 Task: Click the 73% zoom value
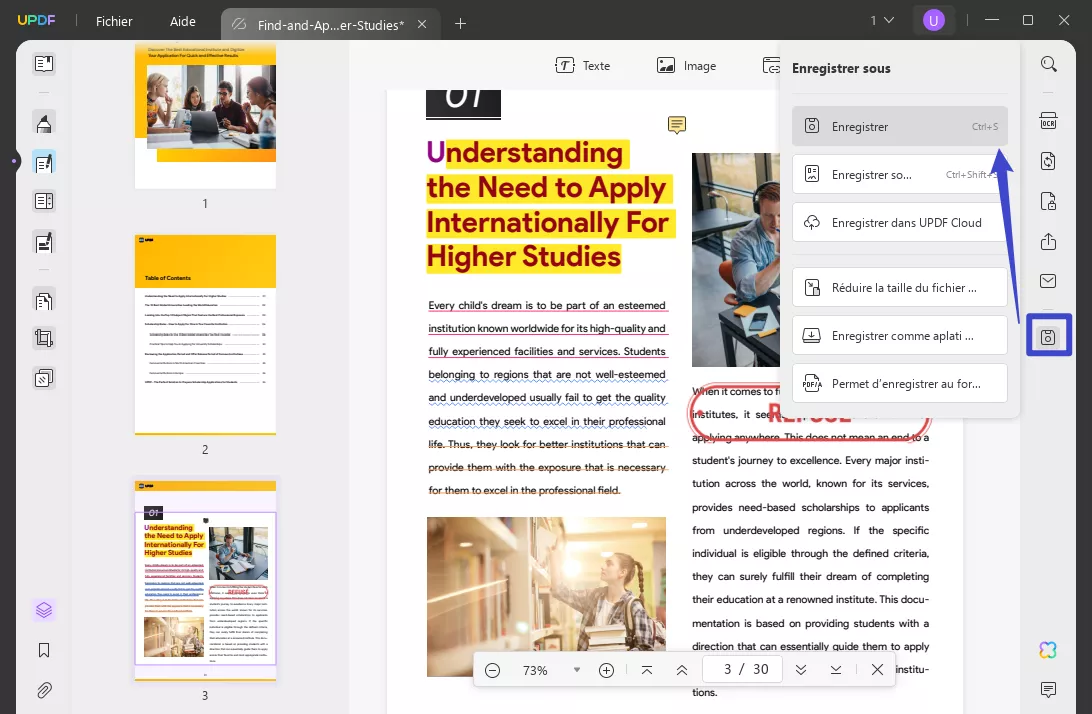point(535,670)
